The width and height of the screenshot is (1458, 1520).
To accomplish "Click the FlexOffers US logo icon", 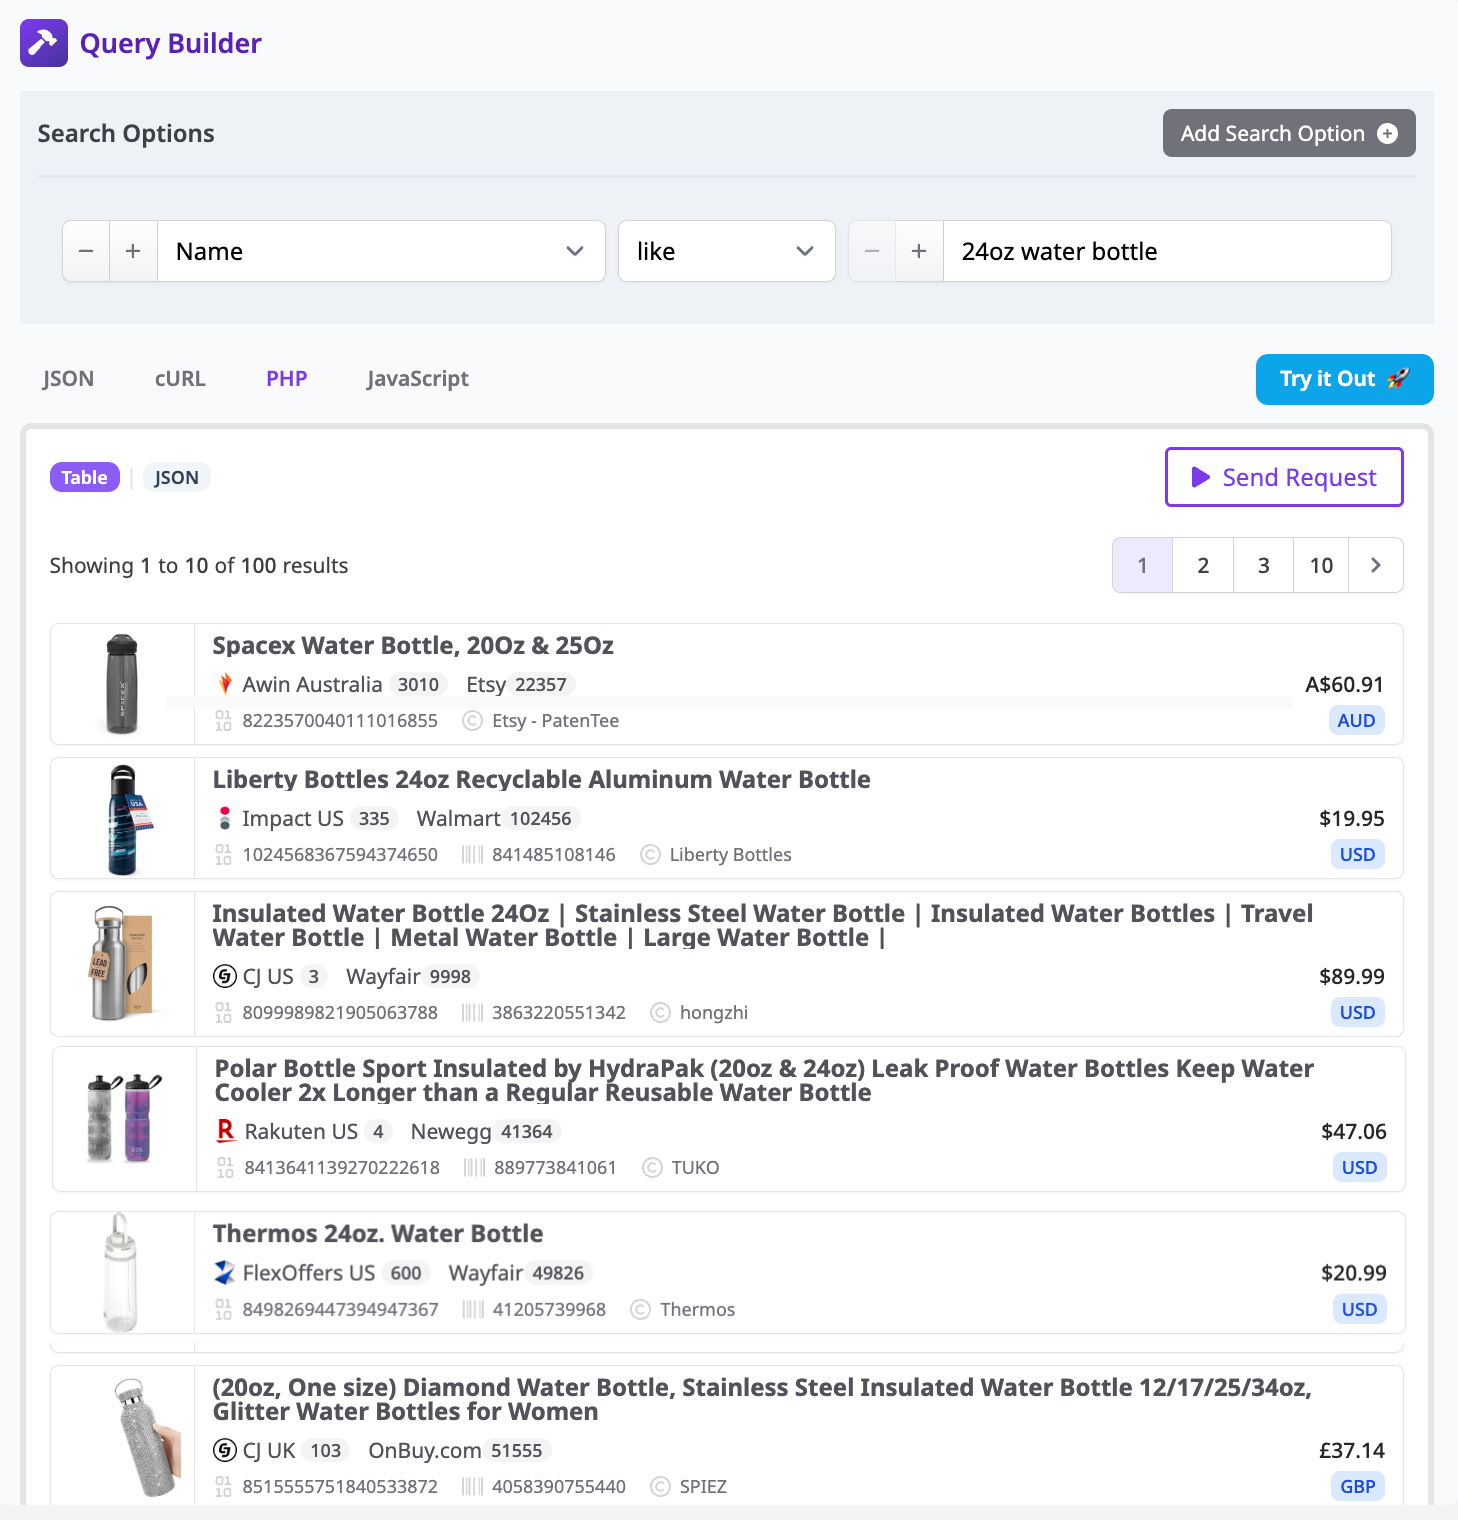I will click(225, 1272).
